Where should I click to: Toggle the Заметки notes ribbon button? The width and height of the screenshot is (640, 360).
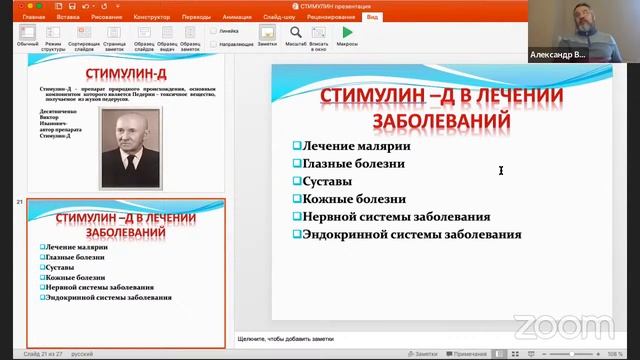[267, 36]
